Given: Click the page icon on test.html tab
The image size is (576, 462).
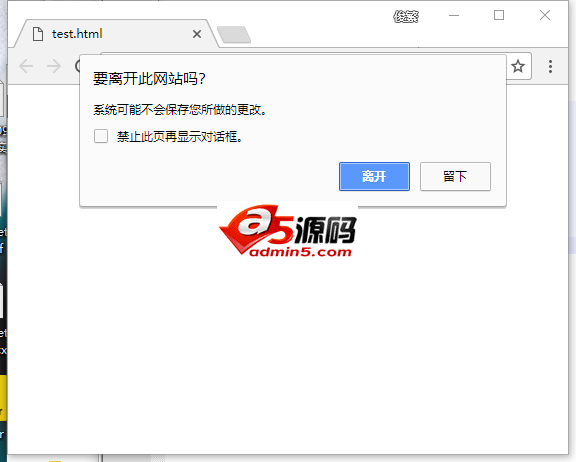Looking at the screenshot, I should 38,34.
